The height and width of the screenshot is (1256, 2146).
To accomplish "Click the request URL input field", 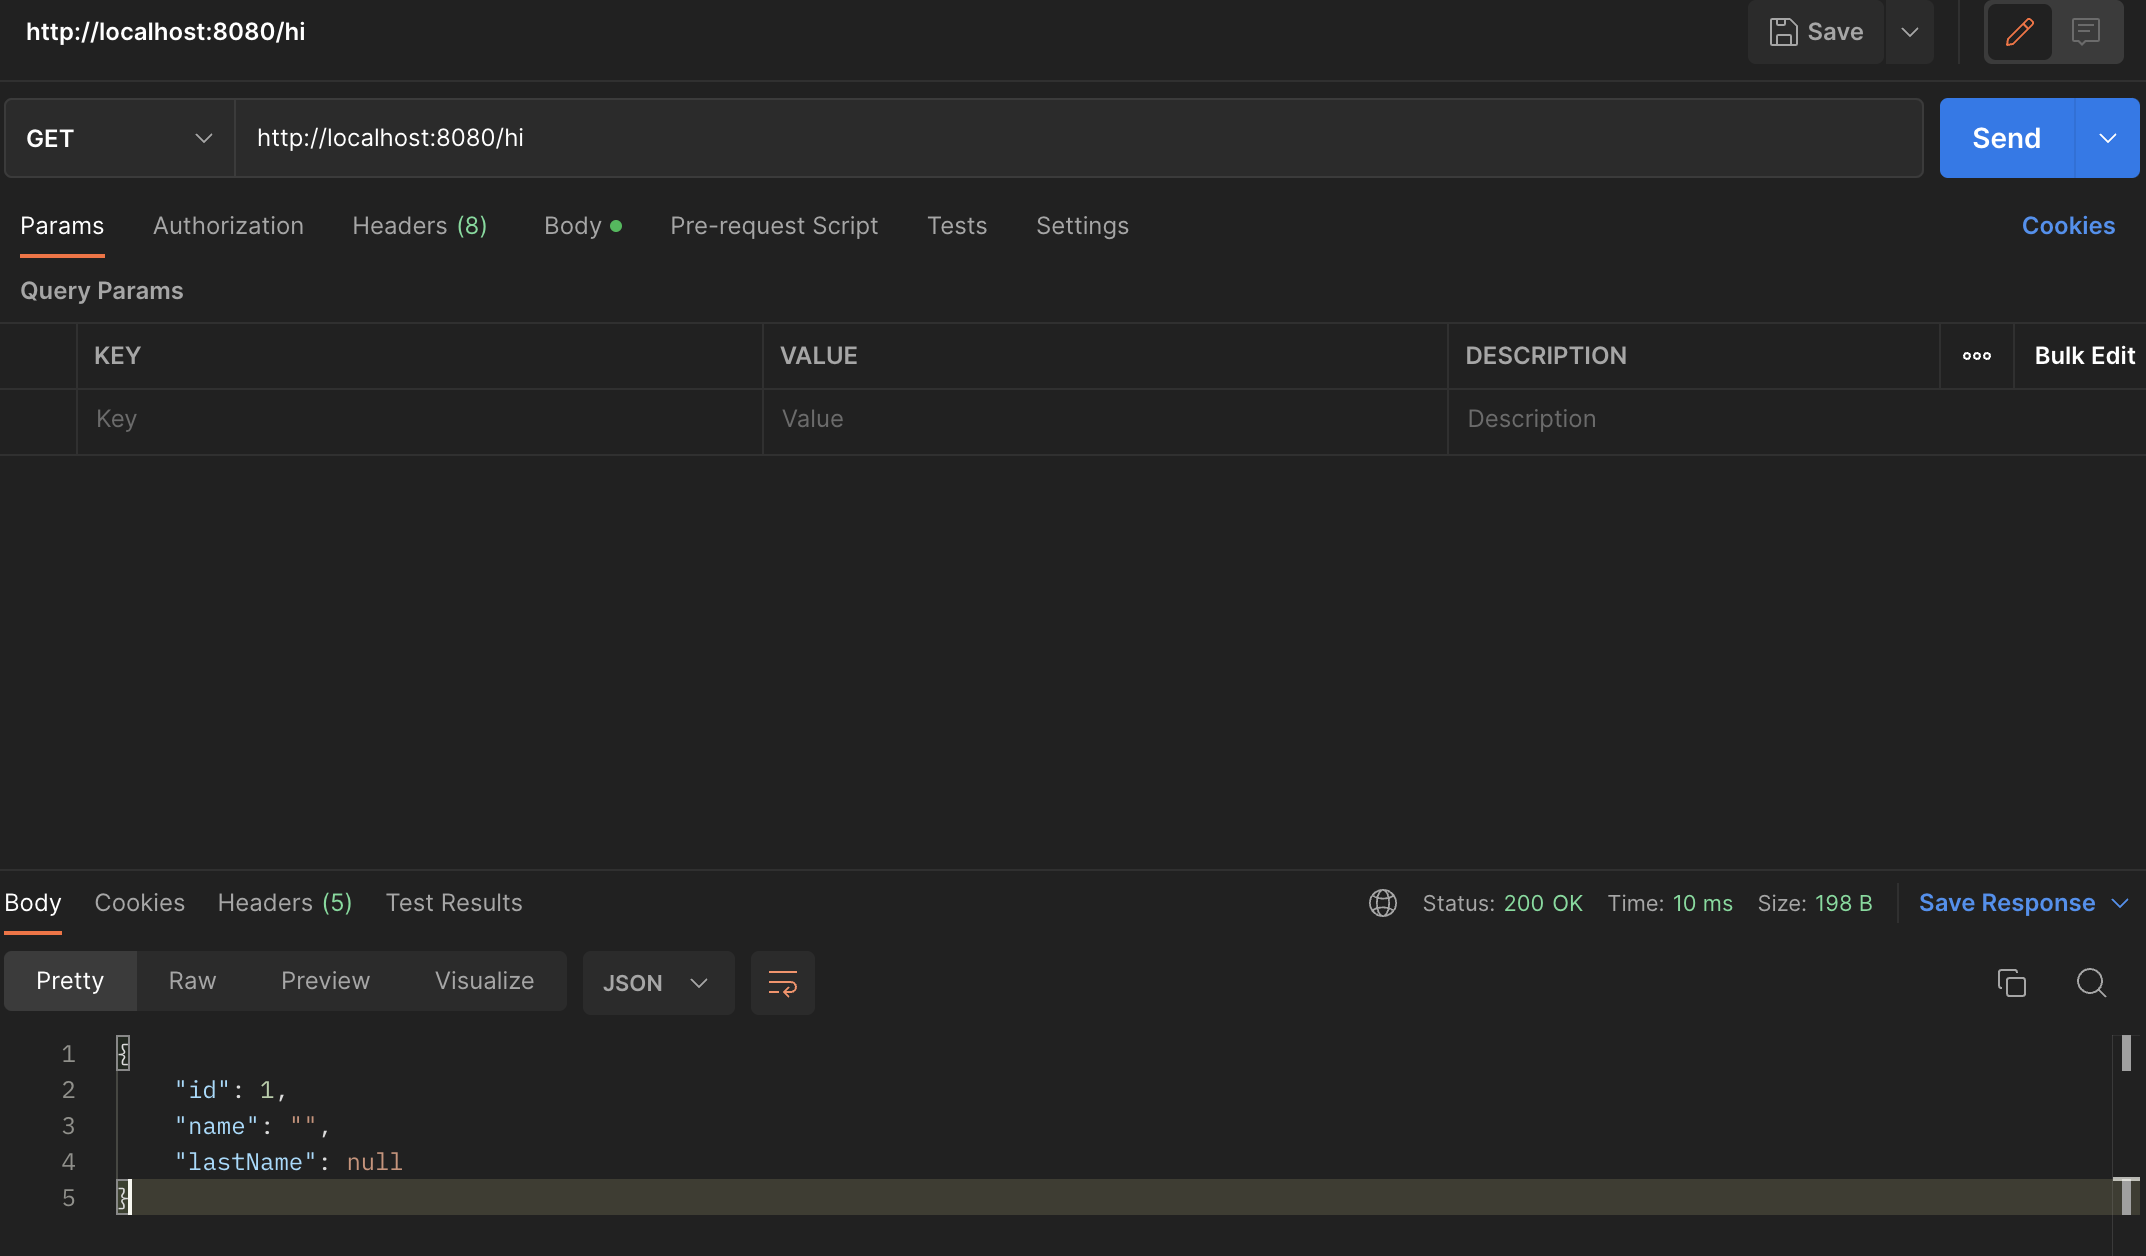I will [1078, 138].
